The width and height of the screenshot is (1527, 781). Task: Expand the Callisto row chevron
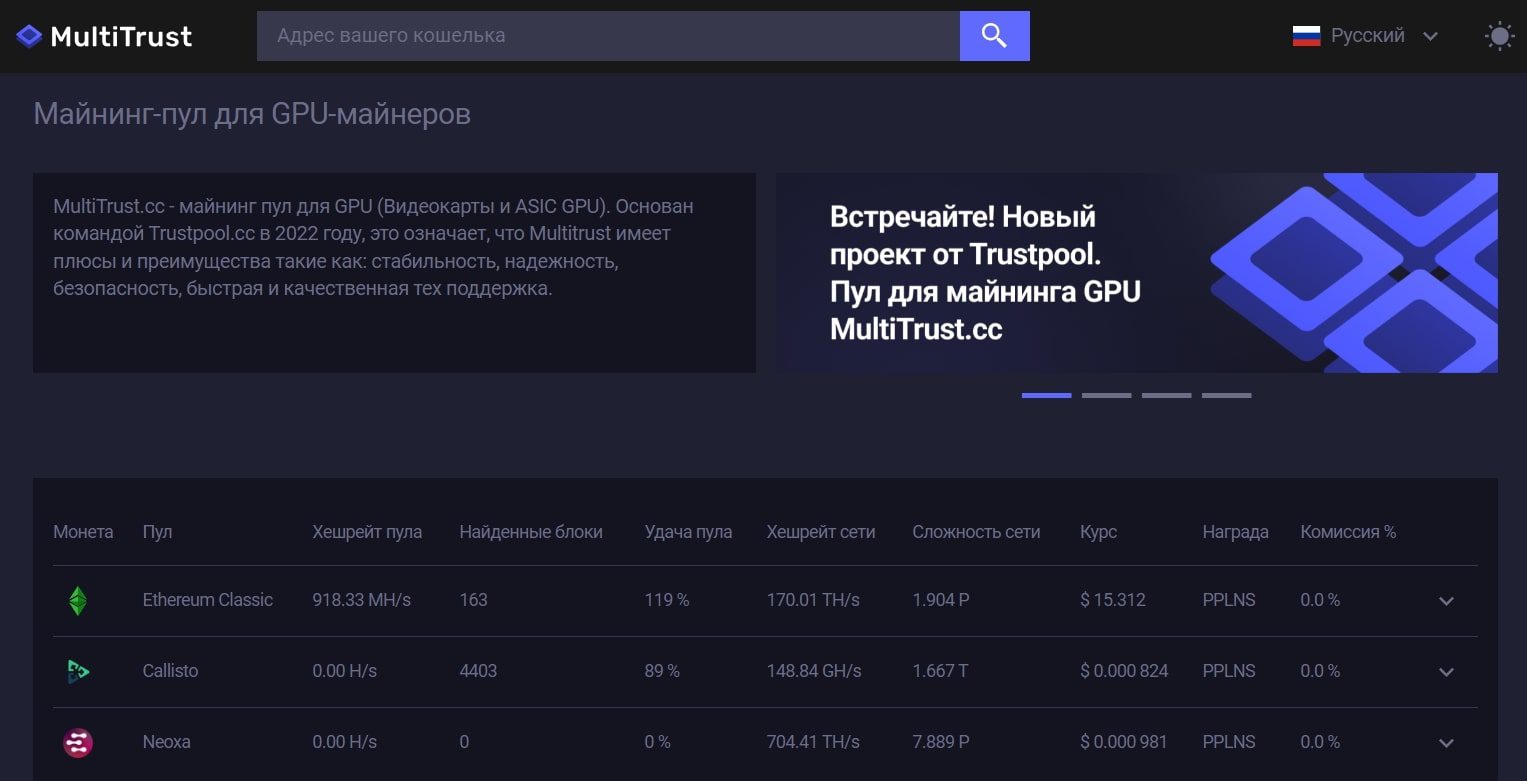pyautogui.click(x=1446, y=672)
